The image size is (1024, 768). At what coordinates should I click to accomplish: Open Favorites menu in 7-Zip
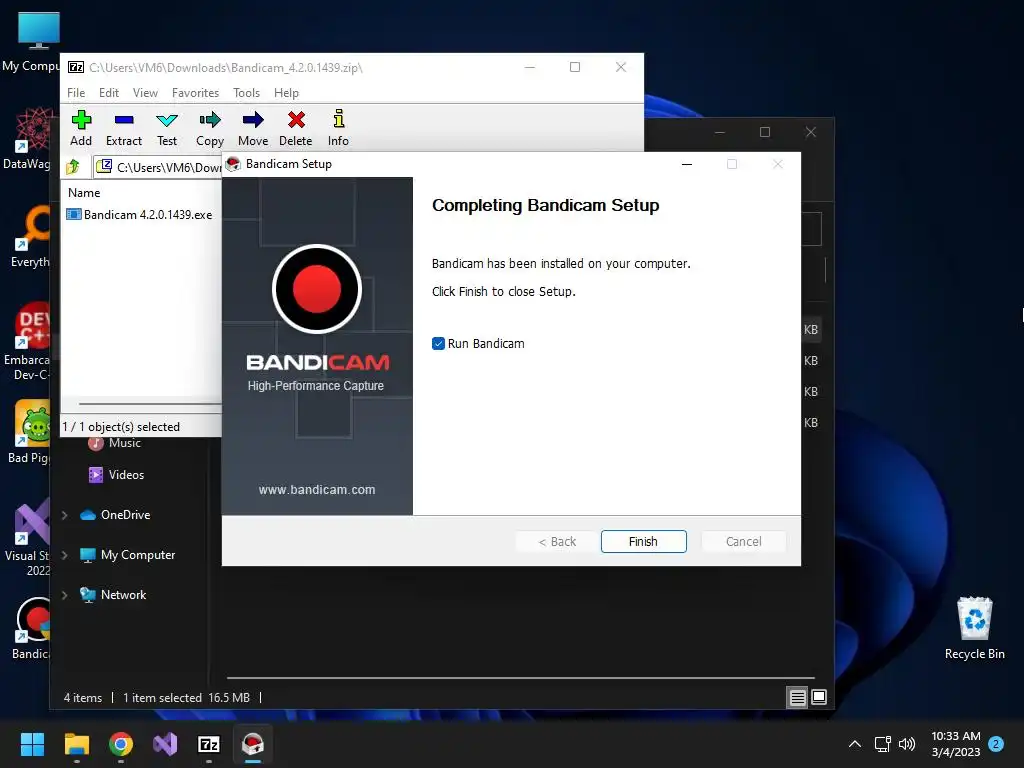pos(195,93)
